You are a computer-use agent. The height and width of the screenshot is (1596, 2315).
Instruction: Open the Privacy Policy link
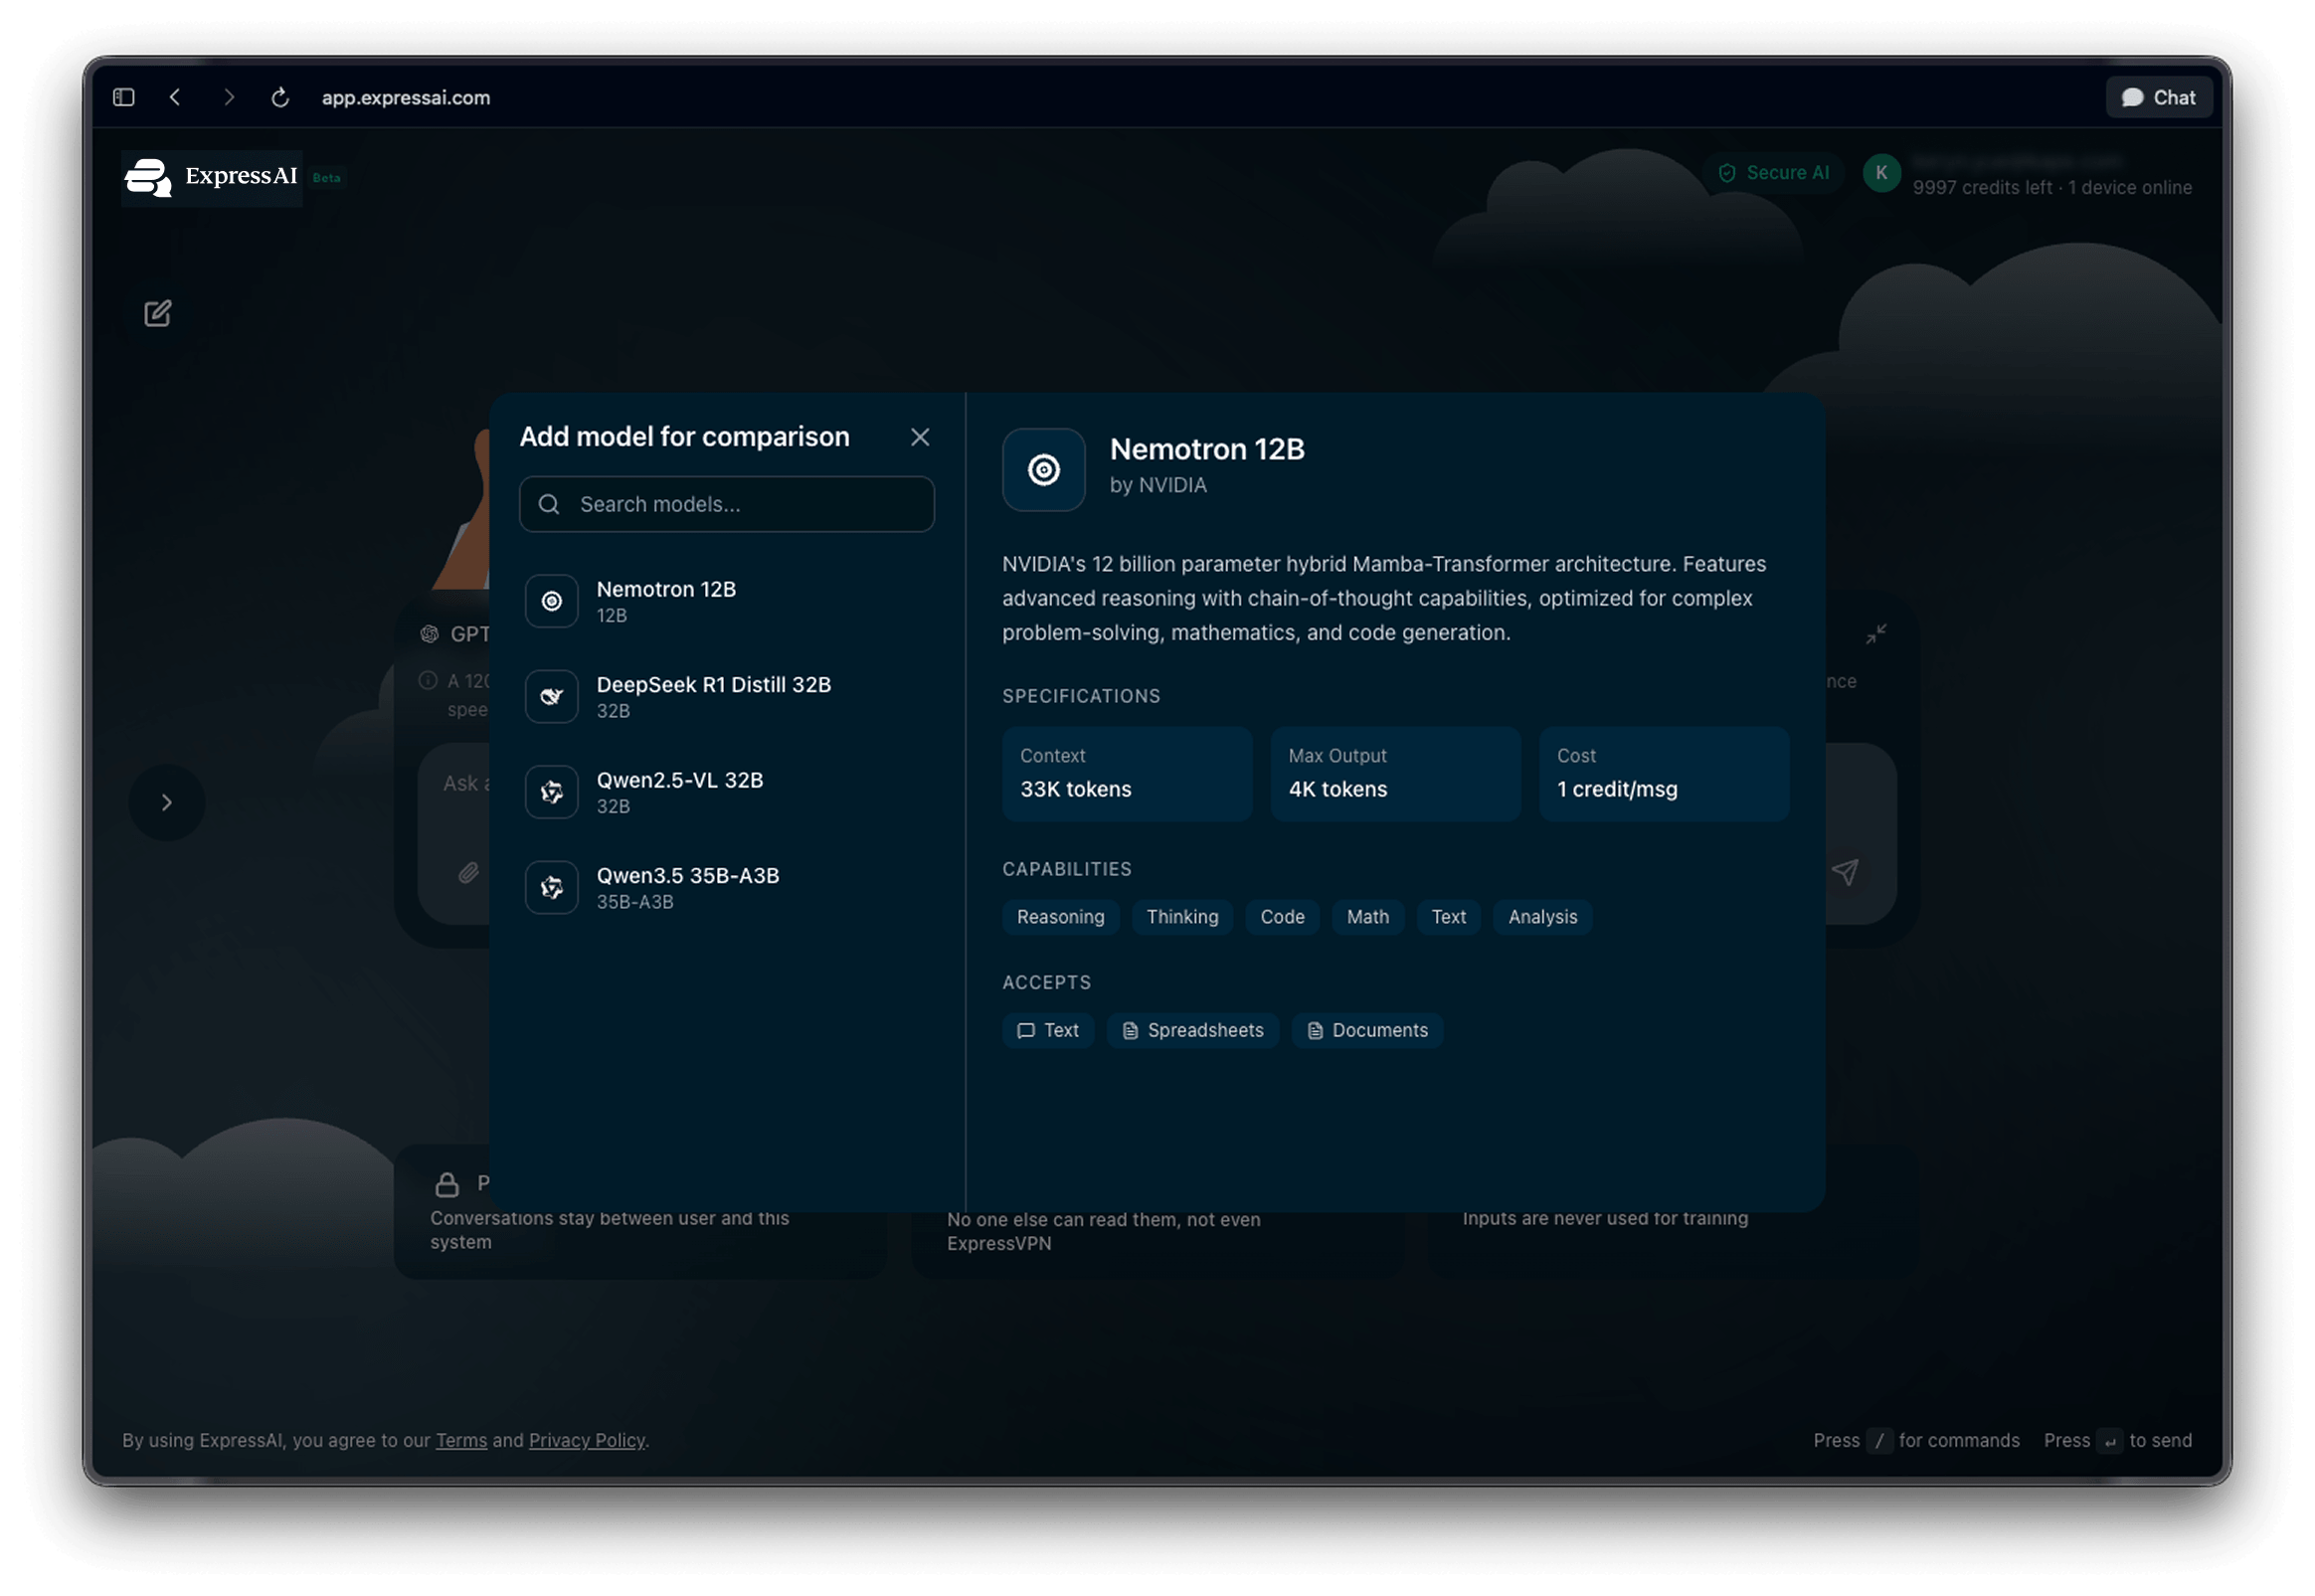587,1440
